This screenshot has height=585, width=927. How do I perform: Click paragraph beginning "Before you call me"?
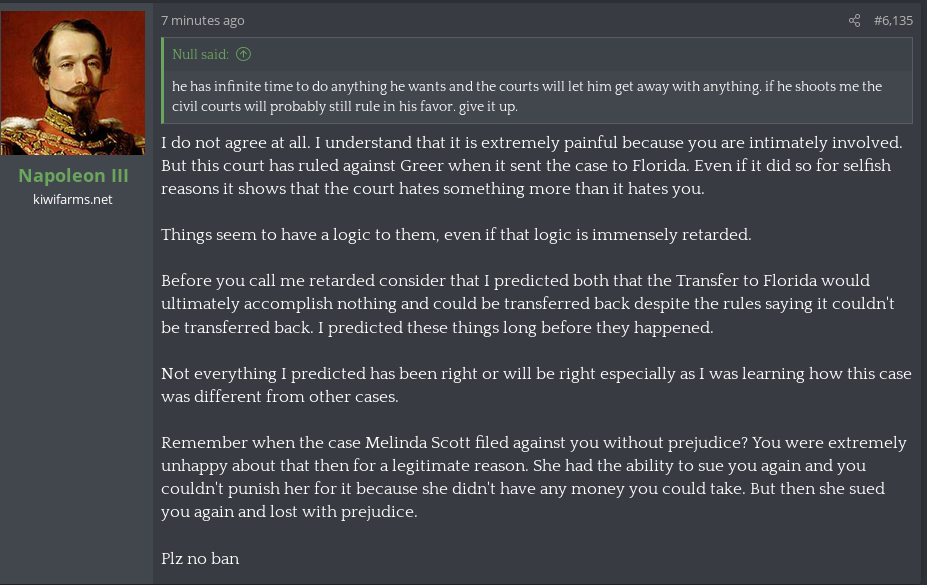point(527,304)
